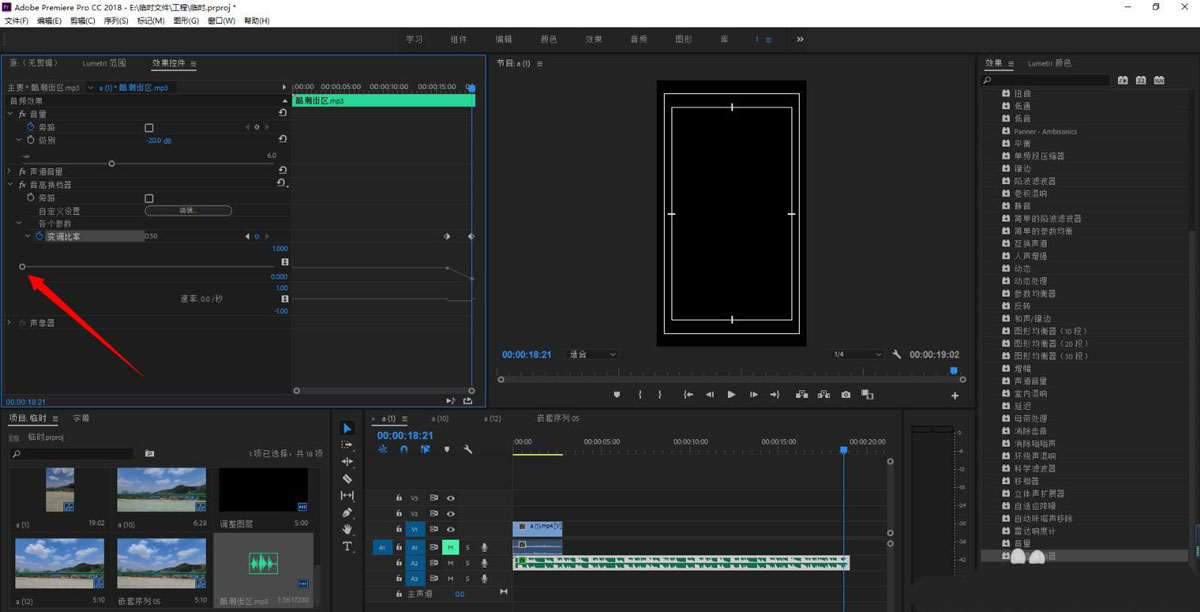Toggle the Snap magnet icon in timeline
Screen dimensions: 1200x612
coord(404,450)
